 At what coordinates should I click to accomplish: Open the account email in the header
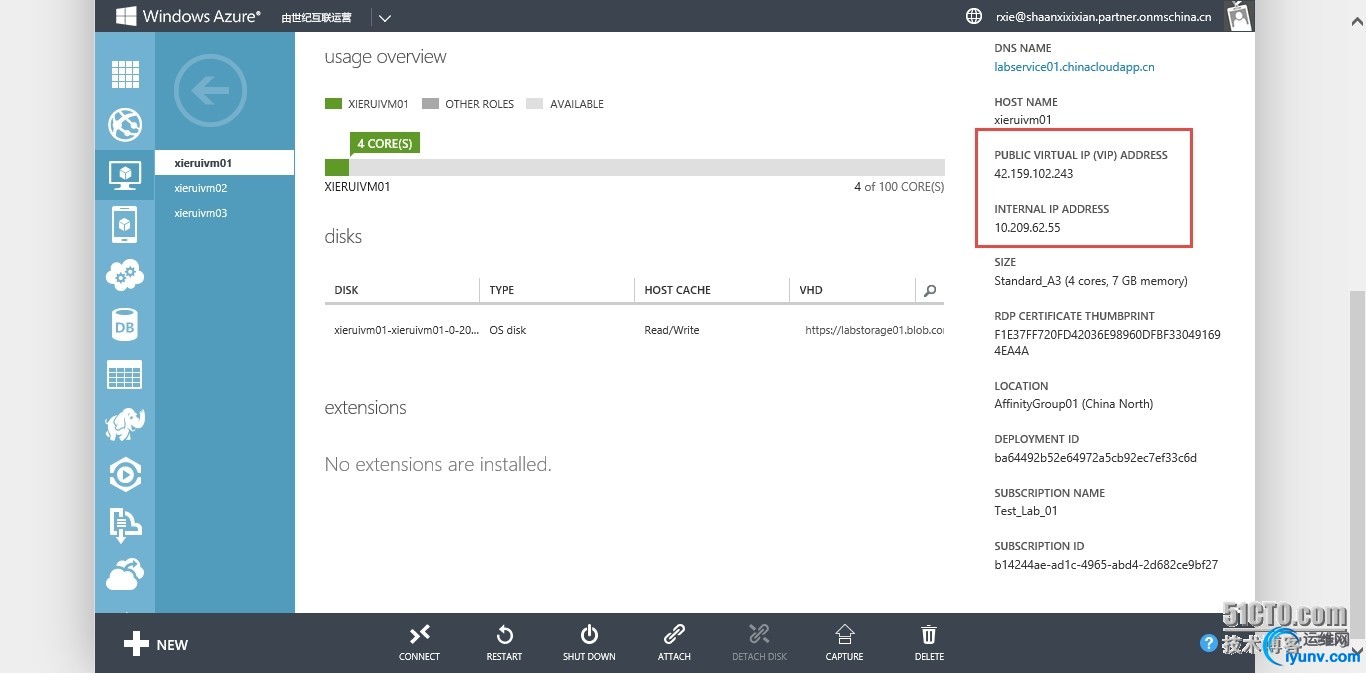coord(1101,16)
